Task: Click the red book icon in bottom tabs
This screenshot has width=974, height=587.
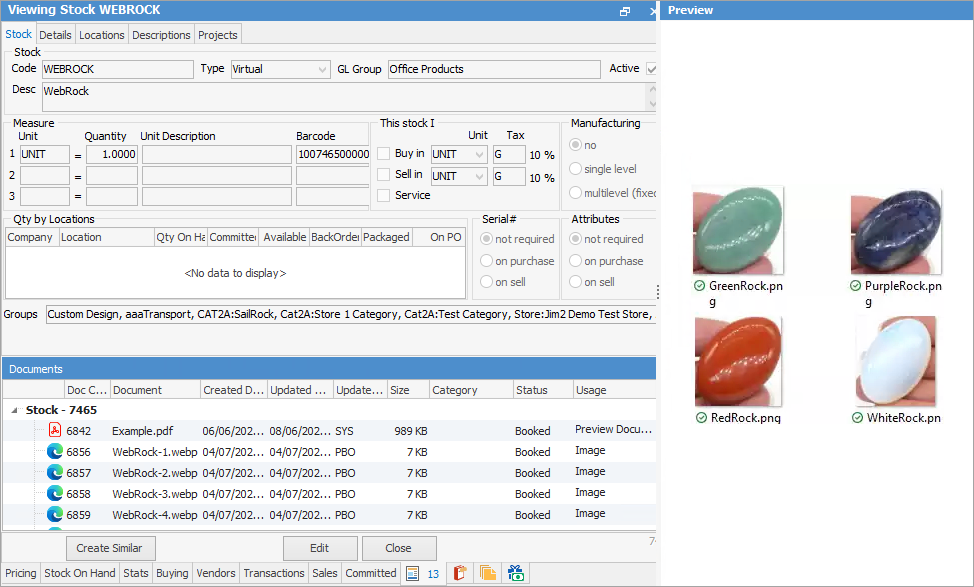Action: (460, 574)
